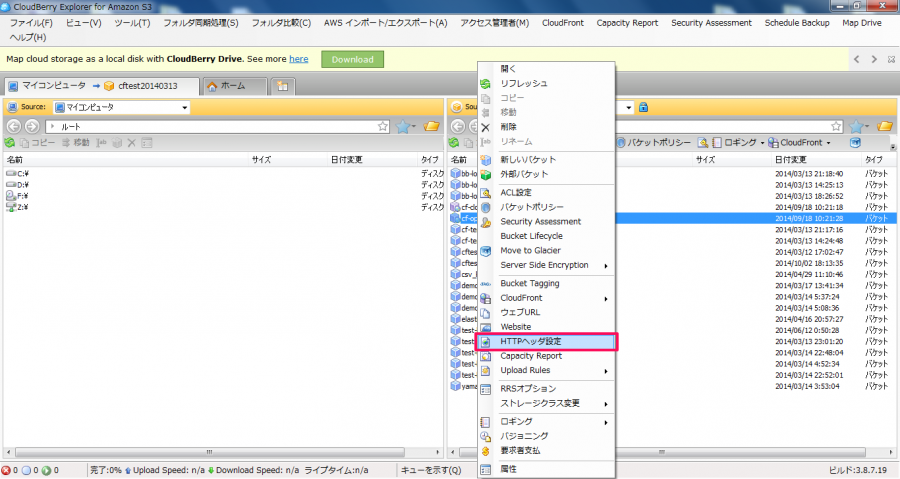Open the ファイル(F) menu

tap(31, 23)
